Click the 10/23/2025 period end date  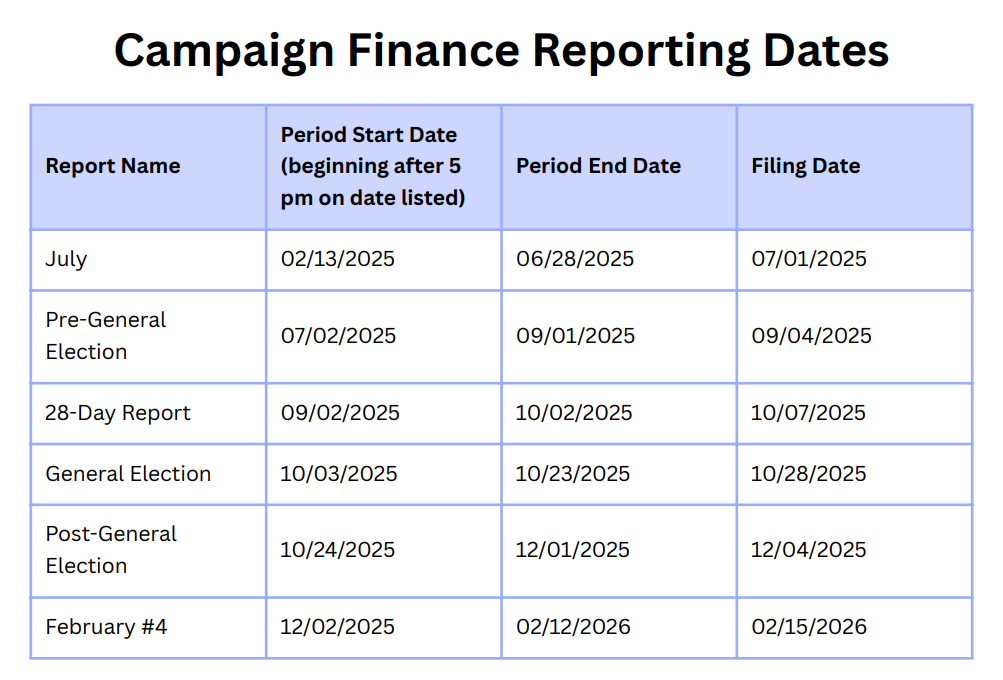coord(573,474)
